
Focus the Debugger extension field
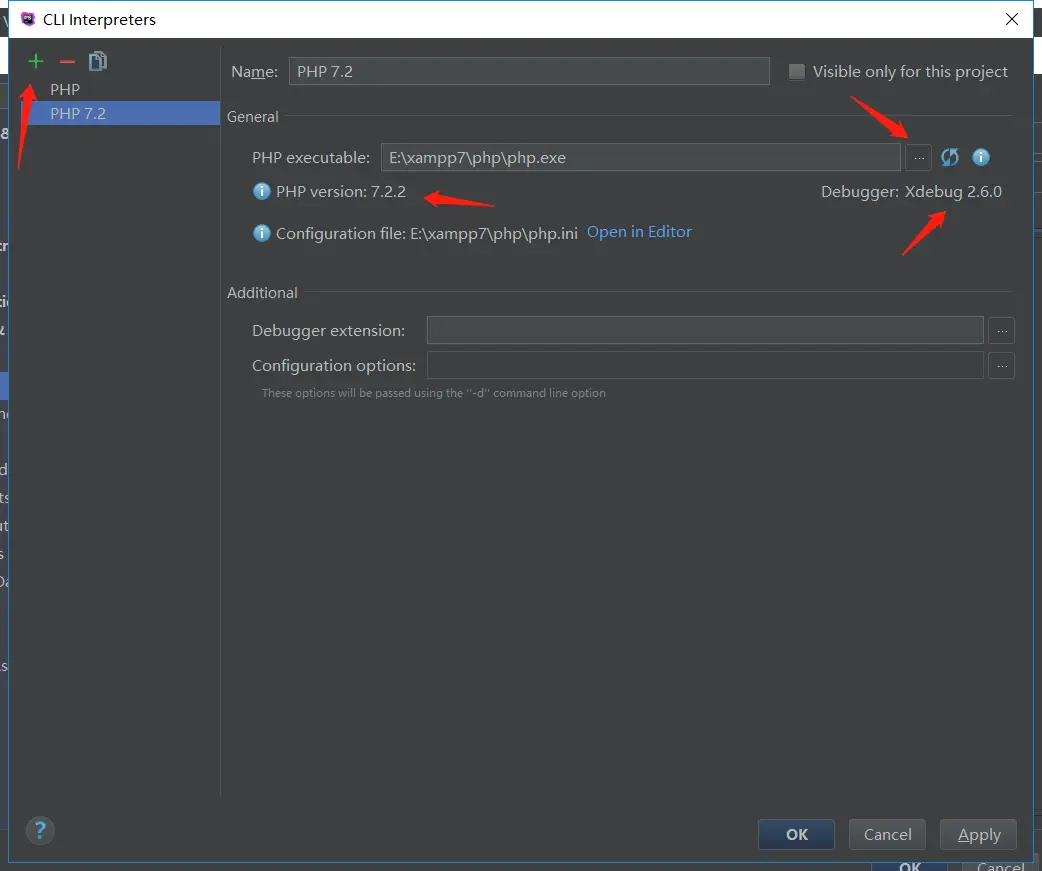pyautogui.click(x=705, y=330)
